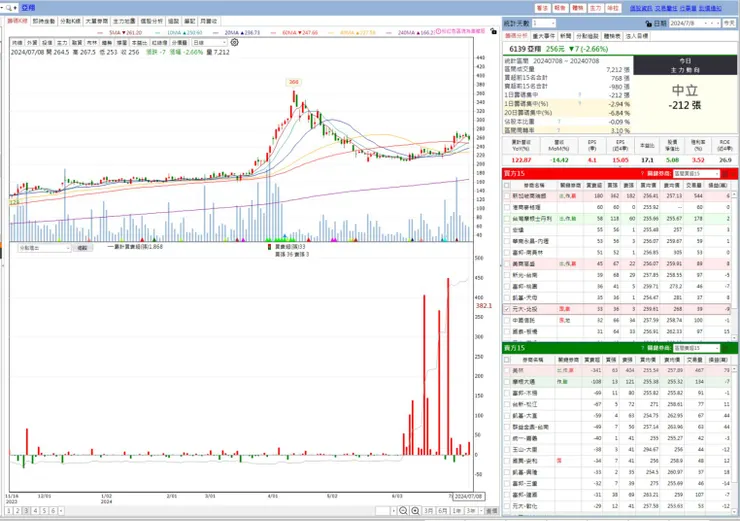
Task: Check the 美商高盛 broker row checkbox
Action: 507,264
